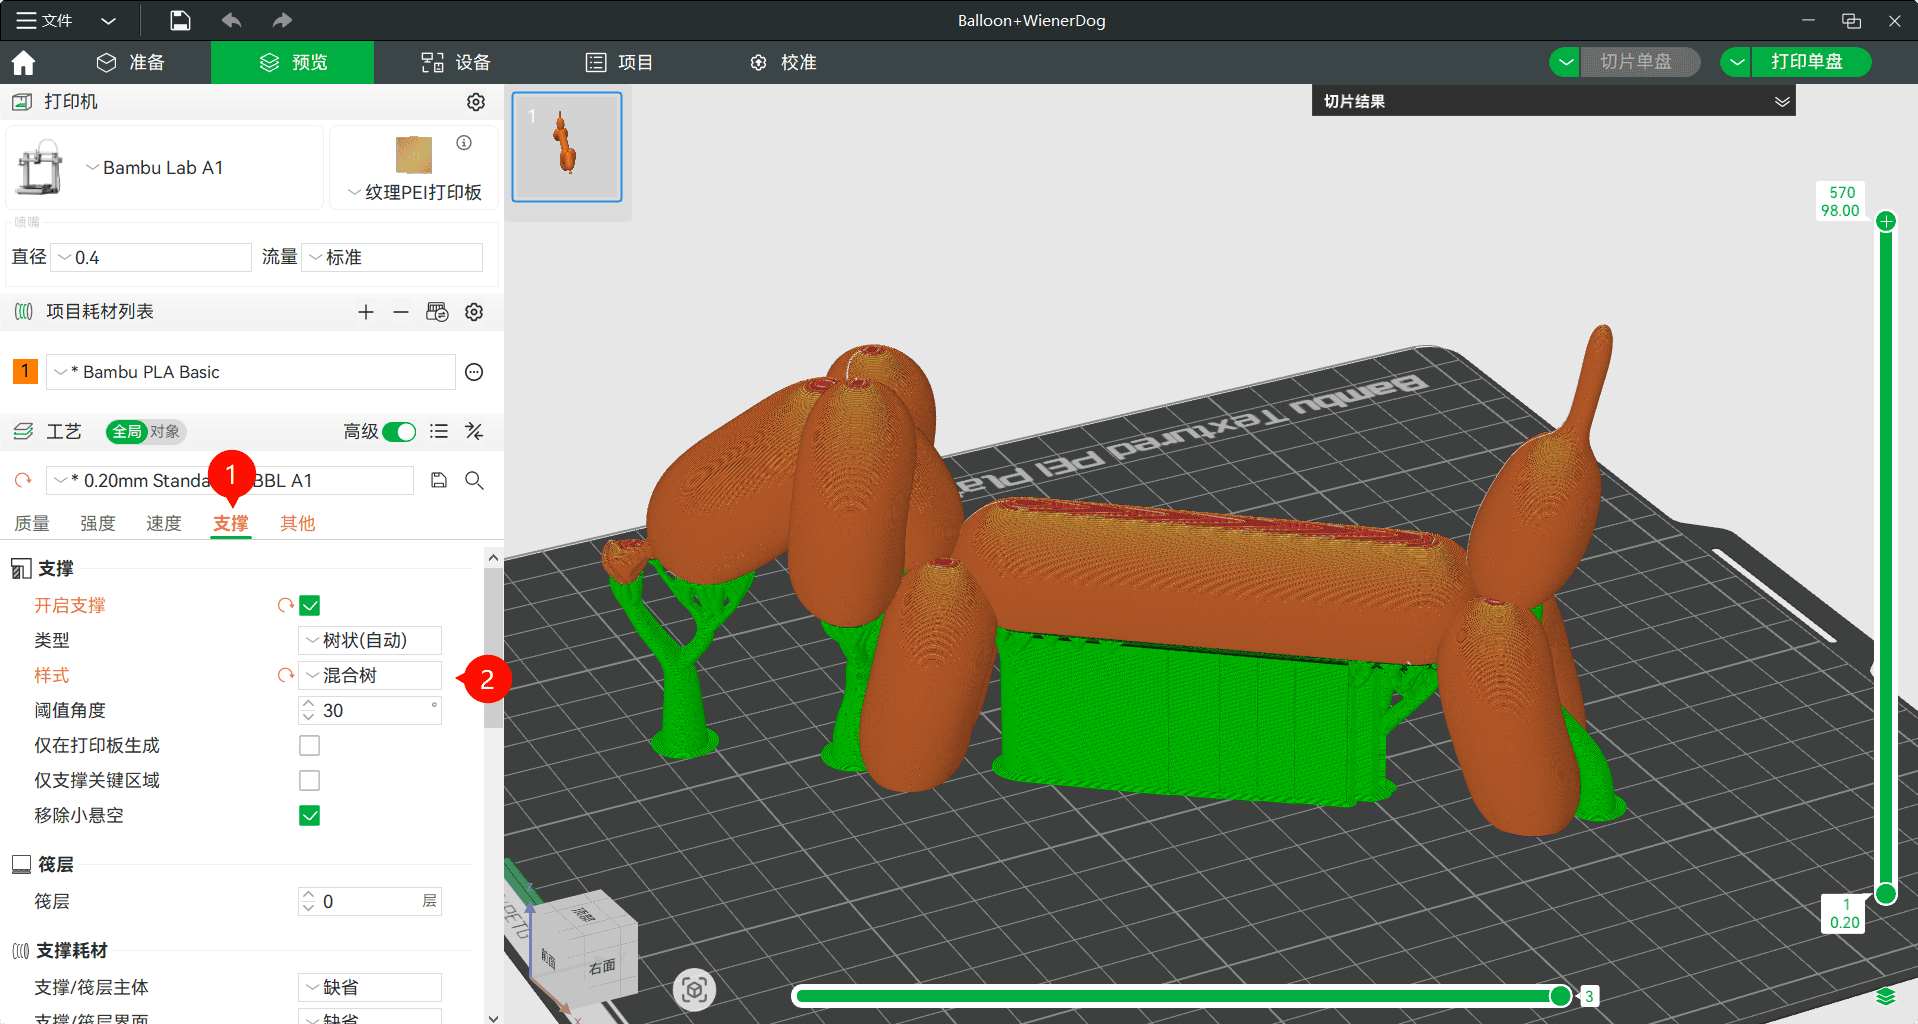This screenshot has width=1918, height=1024.
Task: Select the 质量 settings tab
Action: pos(32,523)
